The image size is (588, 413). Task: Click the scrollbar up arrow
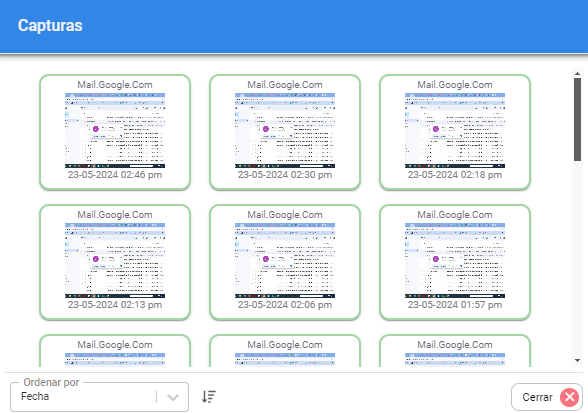point(578,74)
